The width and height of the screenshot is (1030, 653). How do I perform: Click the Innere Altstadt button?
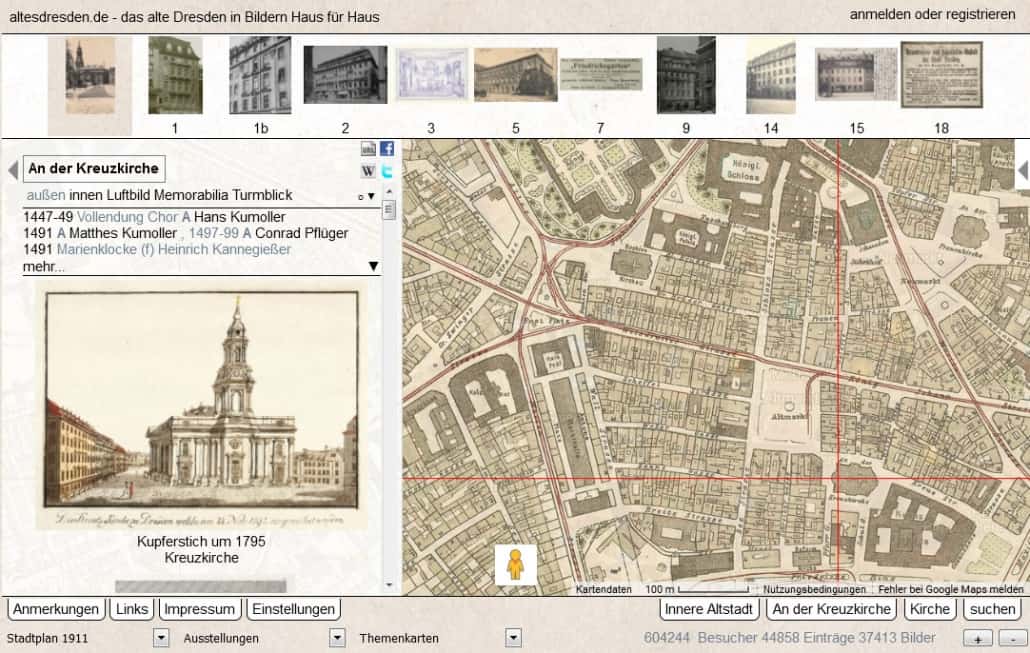coord(709,609)
